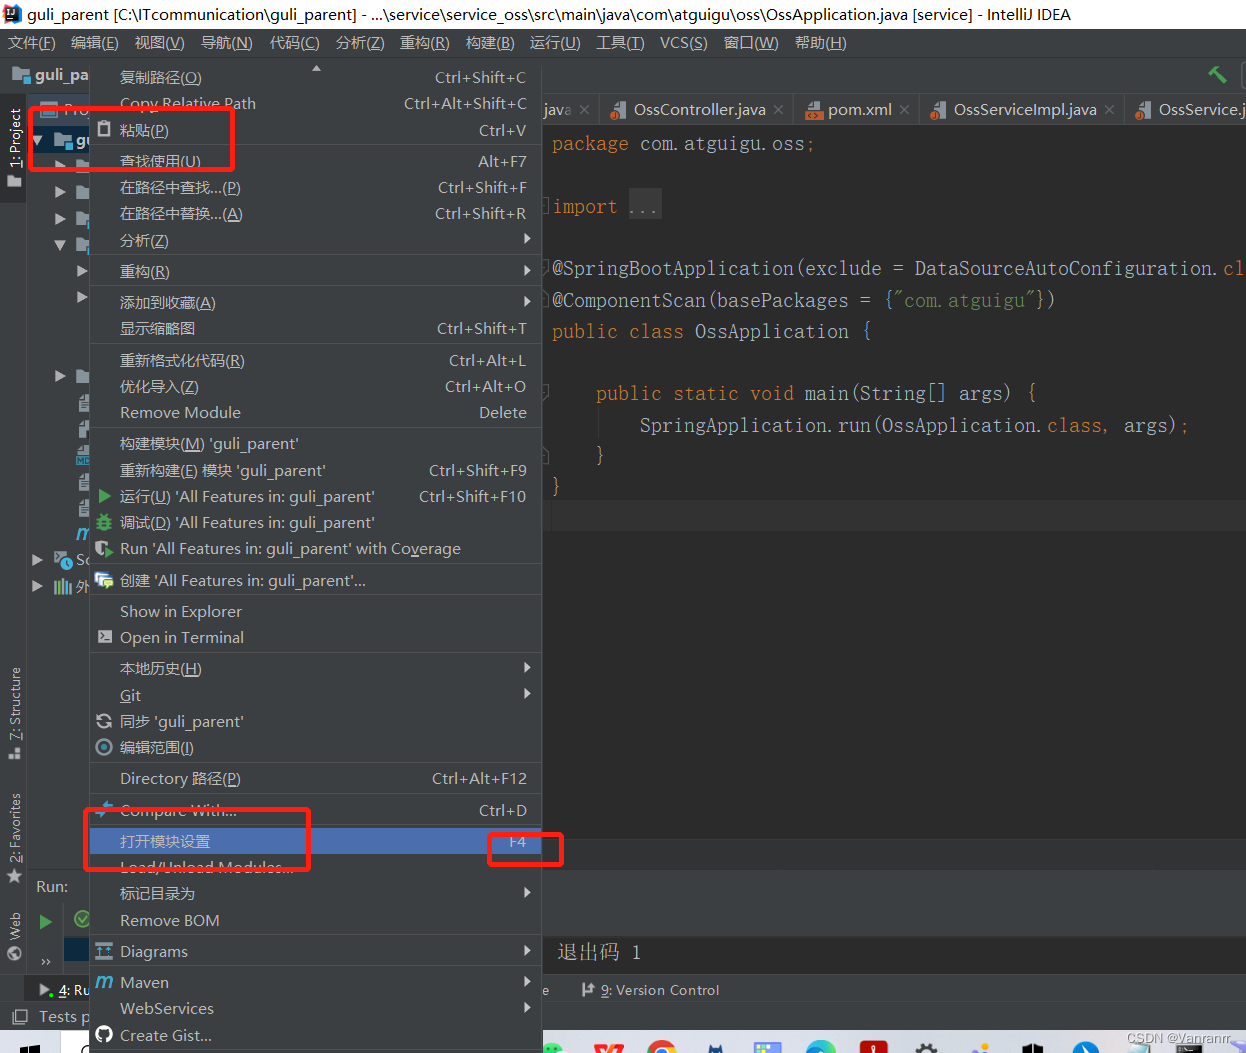Expand the 分析(Z) submenu

(x=315, y=240)
